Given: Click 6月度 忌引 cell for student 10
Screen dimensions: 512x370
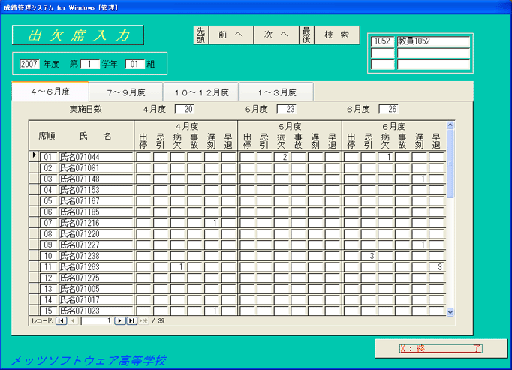Looking at the screenshot, I should coord(368,256).
